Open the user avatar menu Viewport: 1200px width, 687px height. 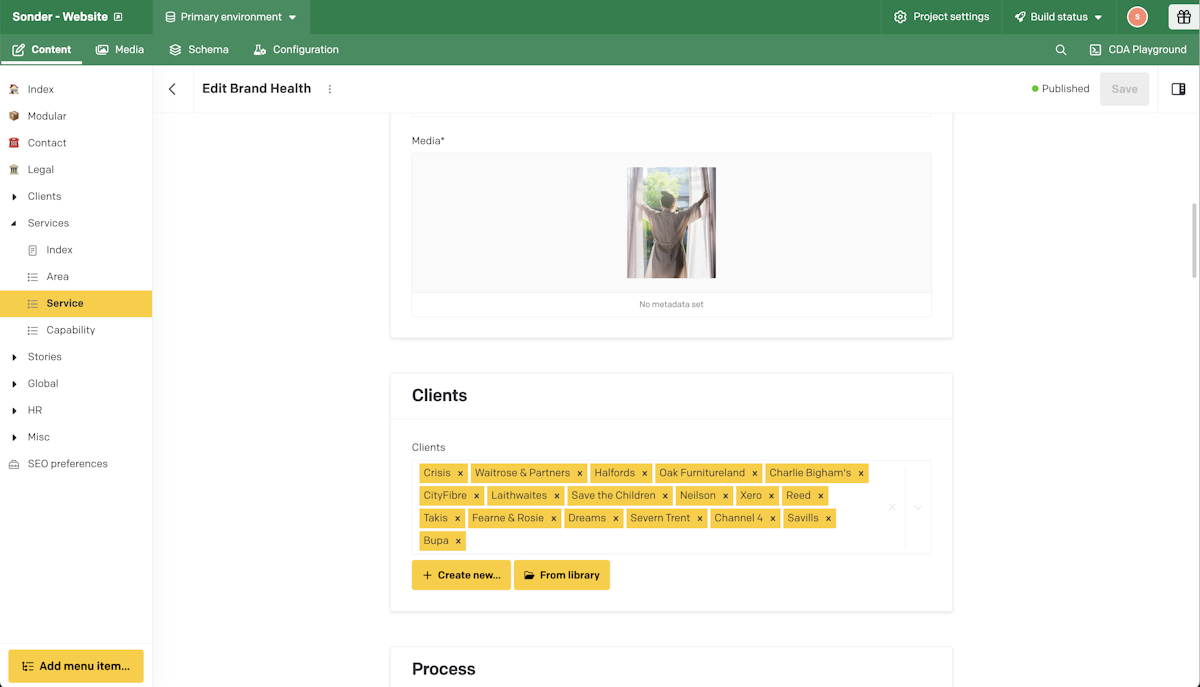click(1137, 17)
